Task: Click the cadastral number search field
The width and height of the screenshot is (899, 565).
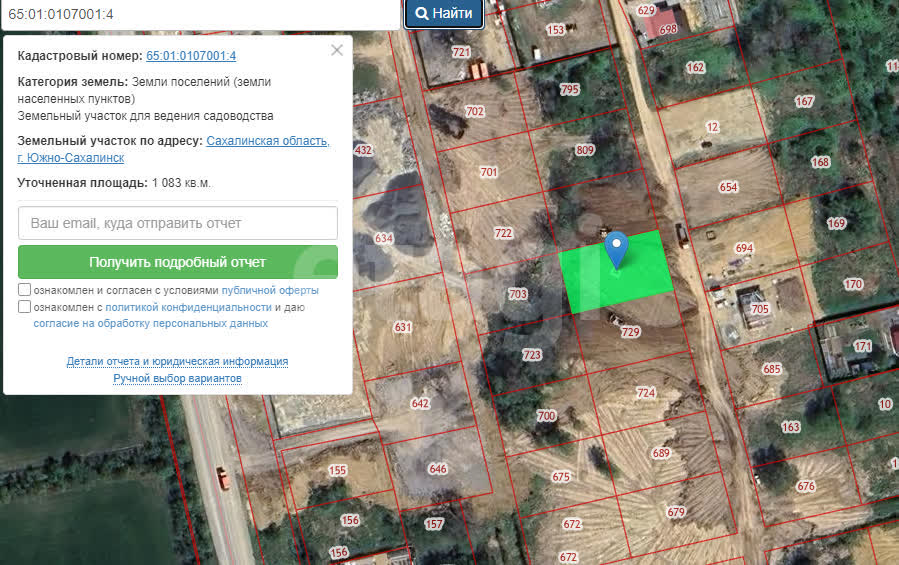Action: coord(198,14)
